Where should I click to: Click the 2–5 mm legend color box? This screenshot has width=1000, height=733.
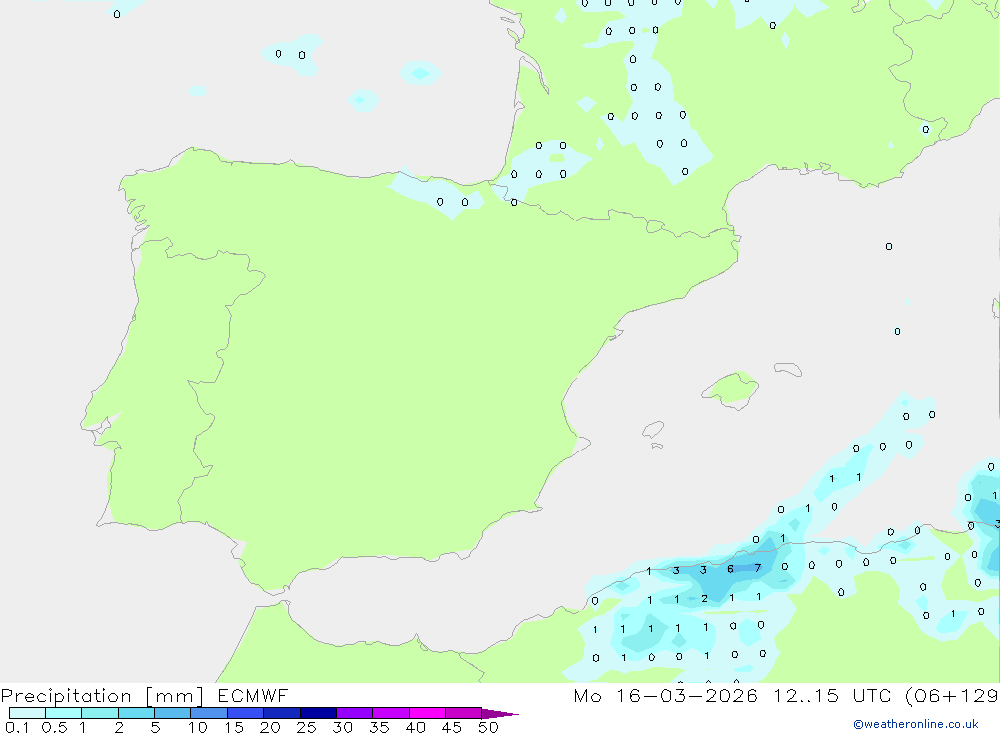pos(136,713)
